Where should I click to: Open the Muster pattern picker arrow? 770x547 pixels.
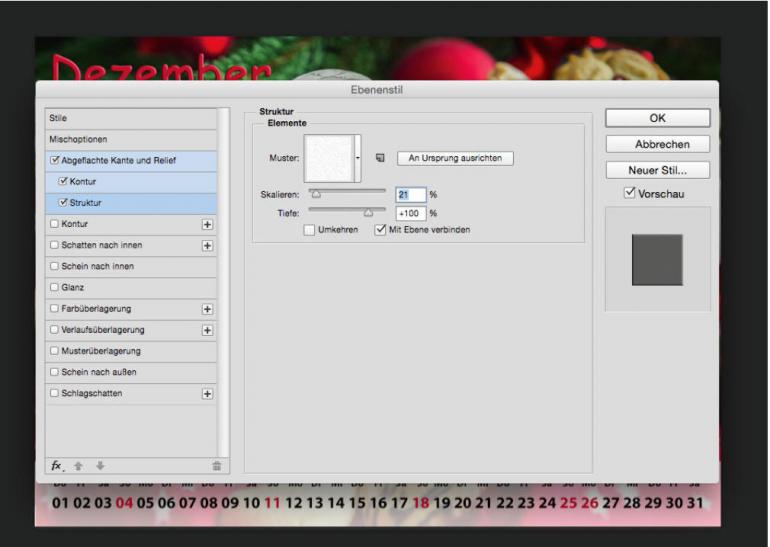point(358,158)
